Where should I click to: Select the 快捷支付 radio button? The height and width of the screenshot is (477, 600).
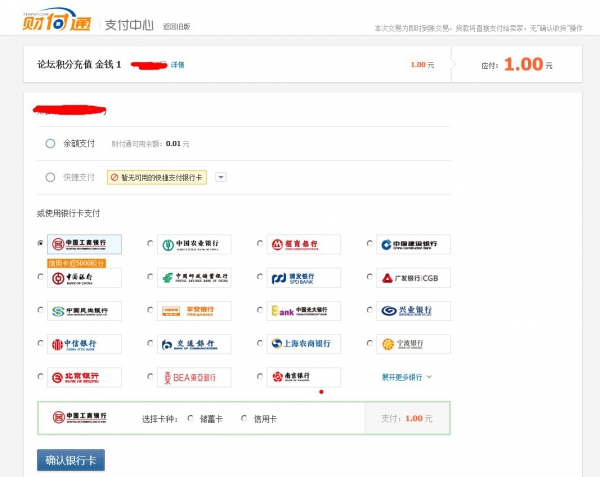pos(50,177)
